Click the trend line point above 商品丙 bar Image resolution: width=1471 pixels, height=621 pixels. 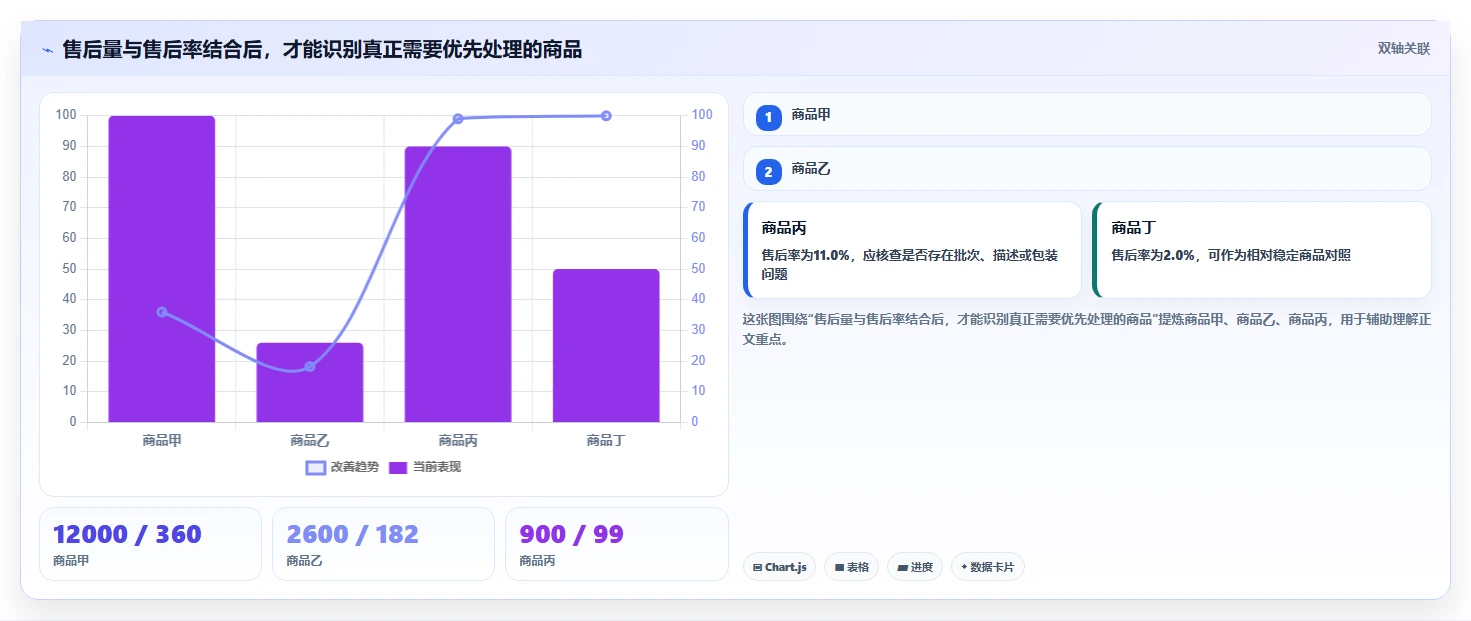tap(458, 119)
